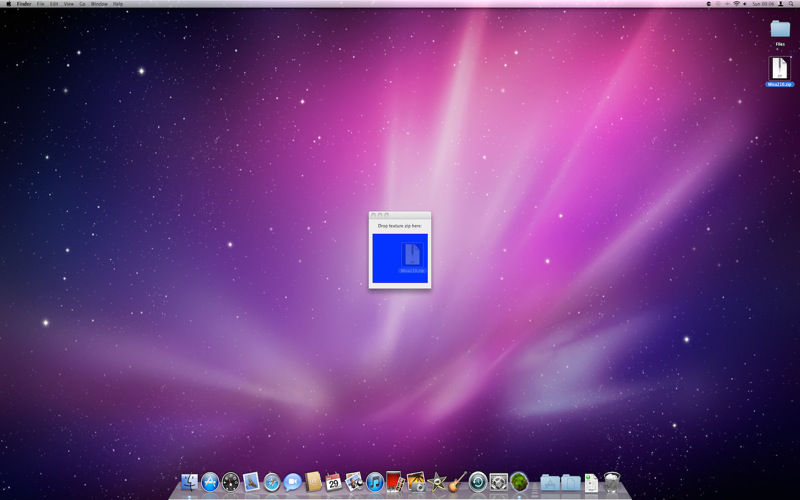
Task: Open iChat from the Dock
Action: [293, 483]
